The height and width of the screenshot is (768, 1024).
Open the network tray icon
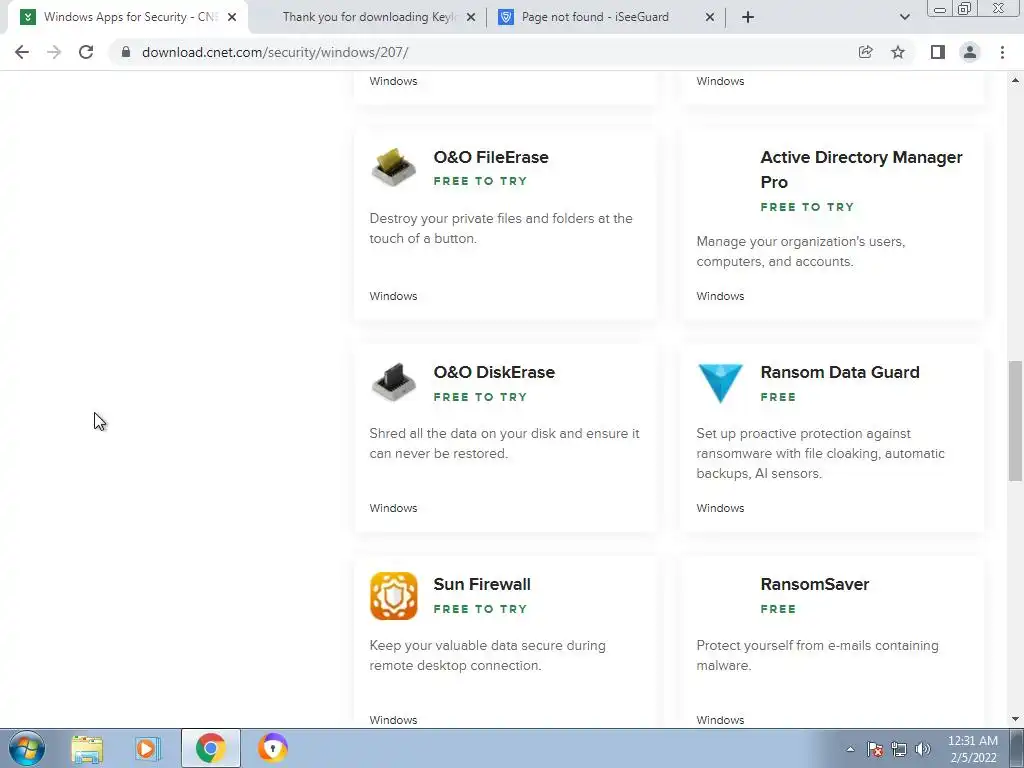click(899, 749)
